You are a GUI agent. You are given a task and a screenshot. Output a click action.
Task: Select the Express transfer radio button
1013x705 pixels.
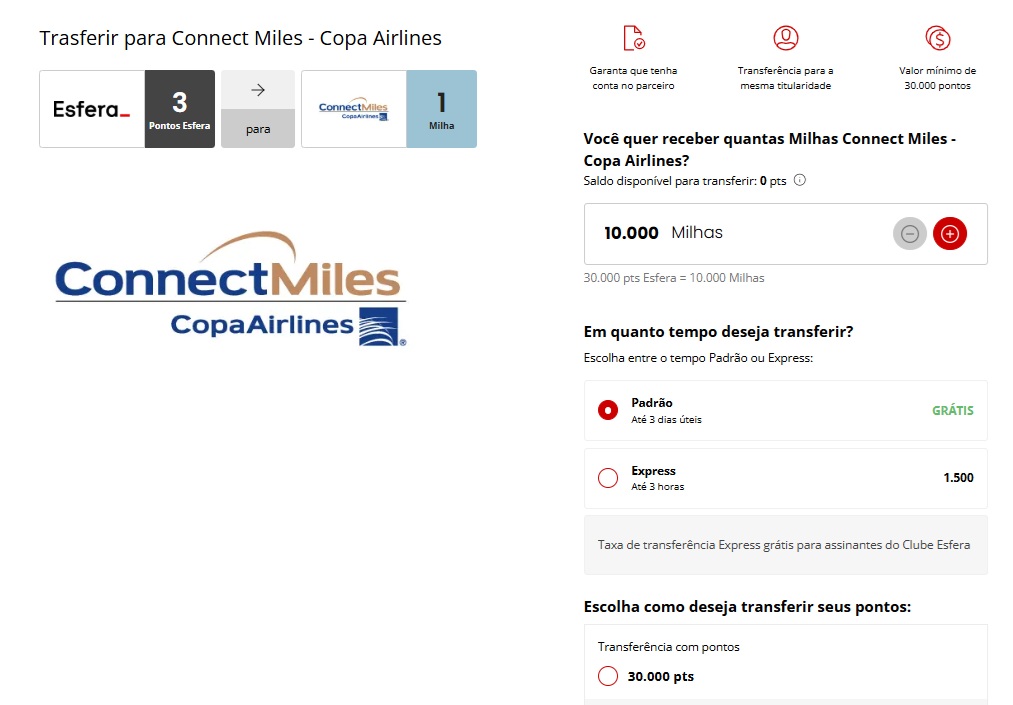[608, 478]
